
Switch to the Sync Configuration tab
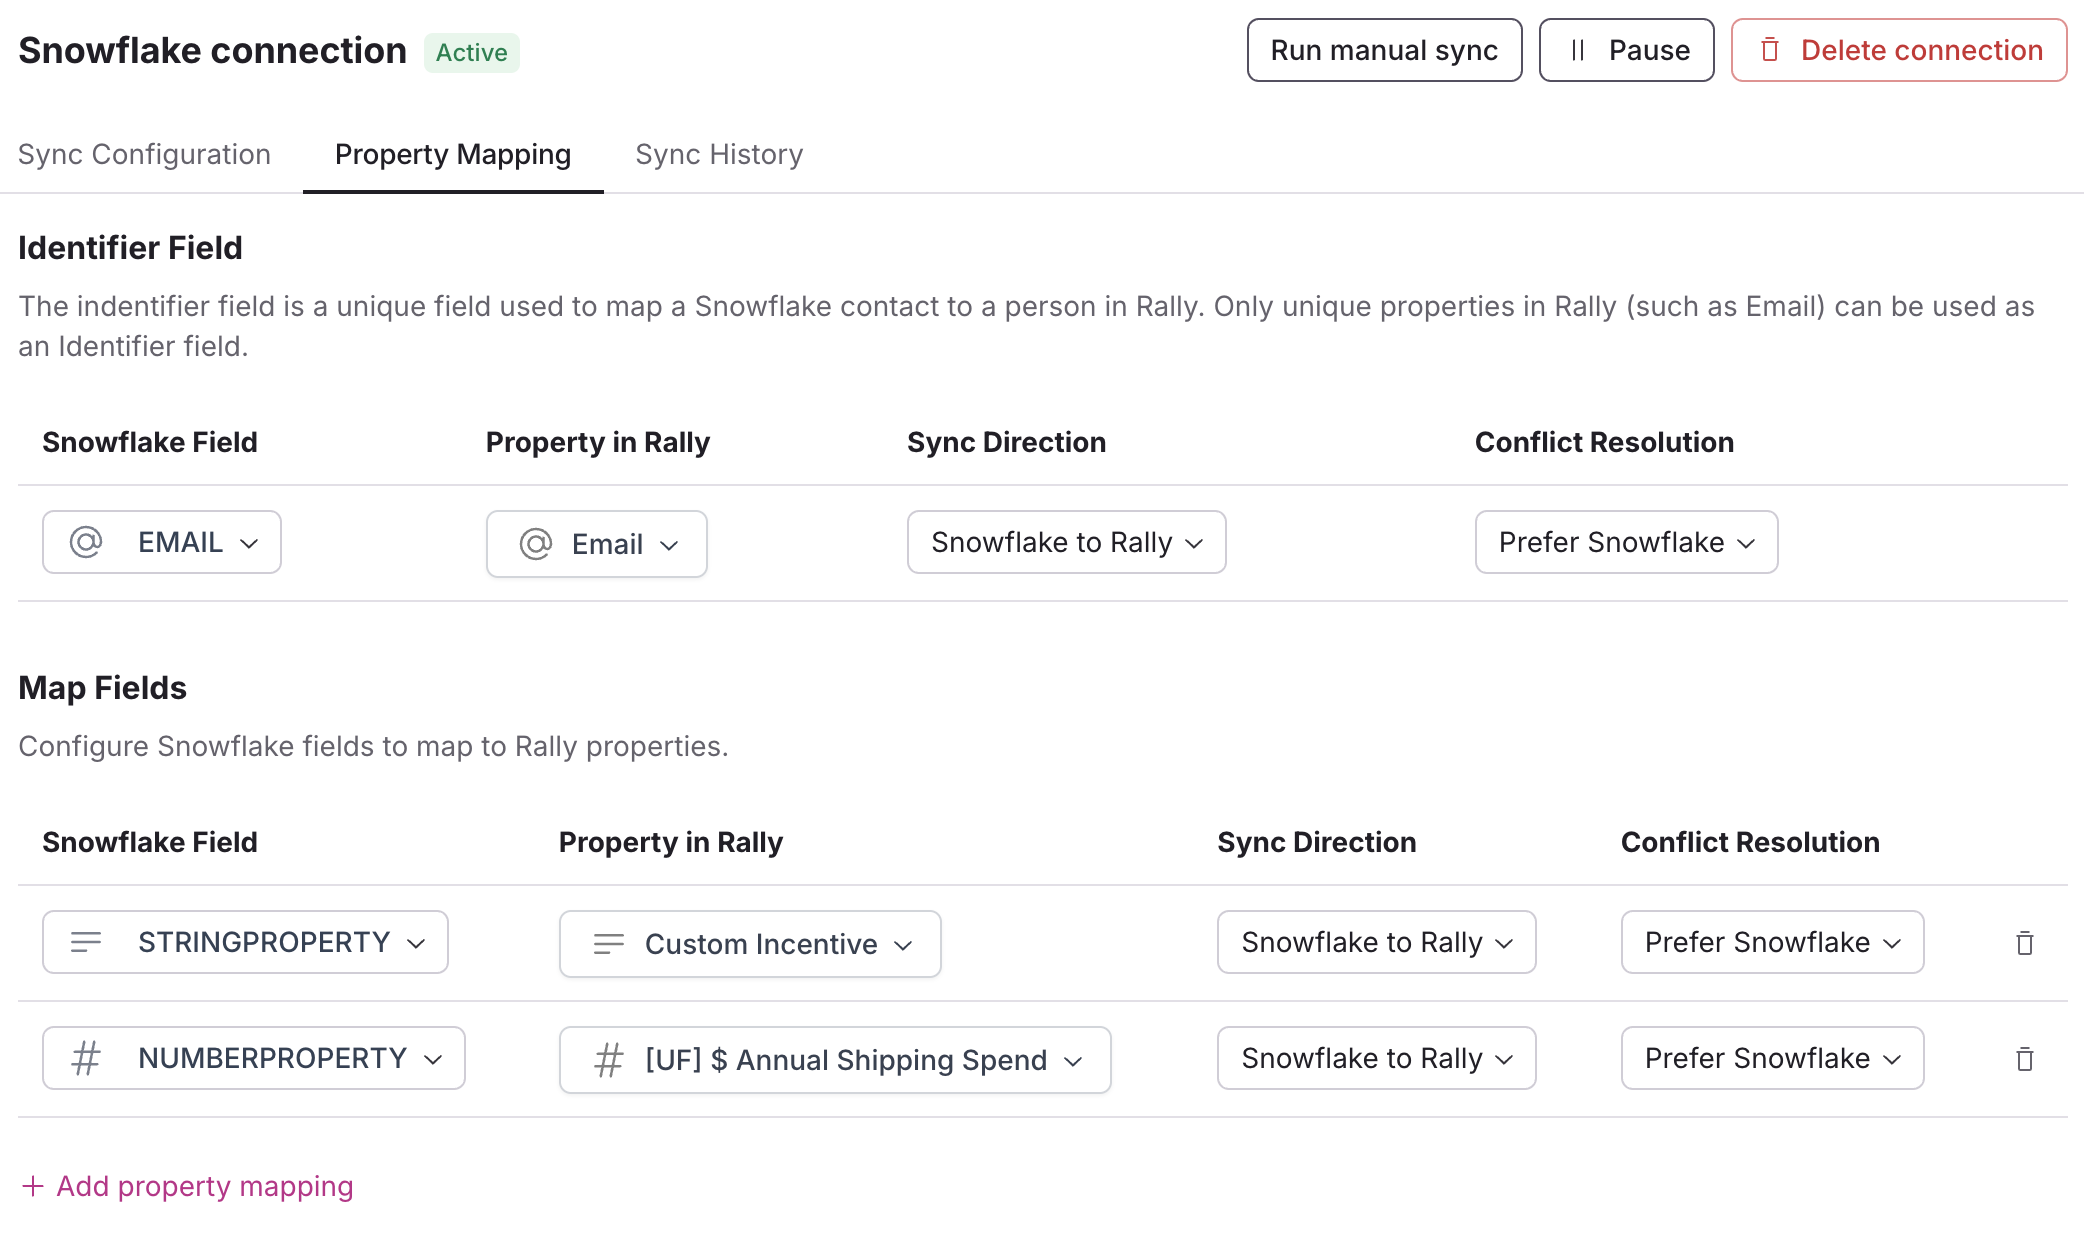pos(144,154)
